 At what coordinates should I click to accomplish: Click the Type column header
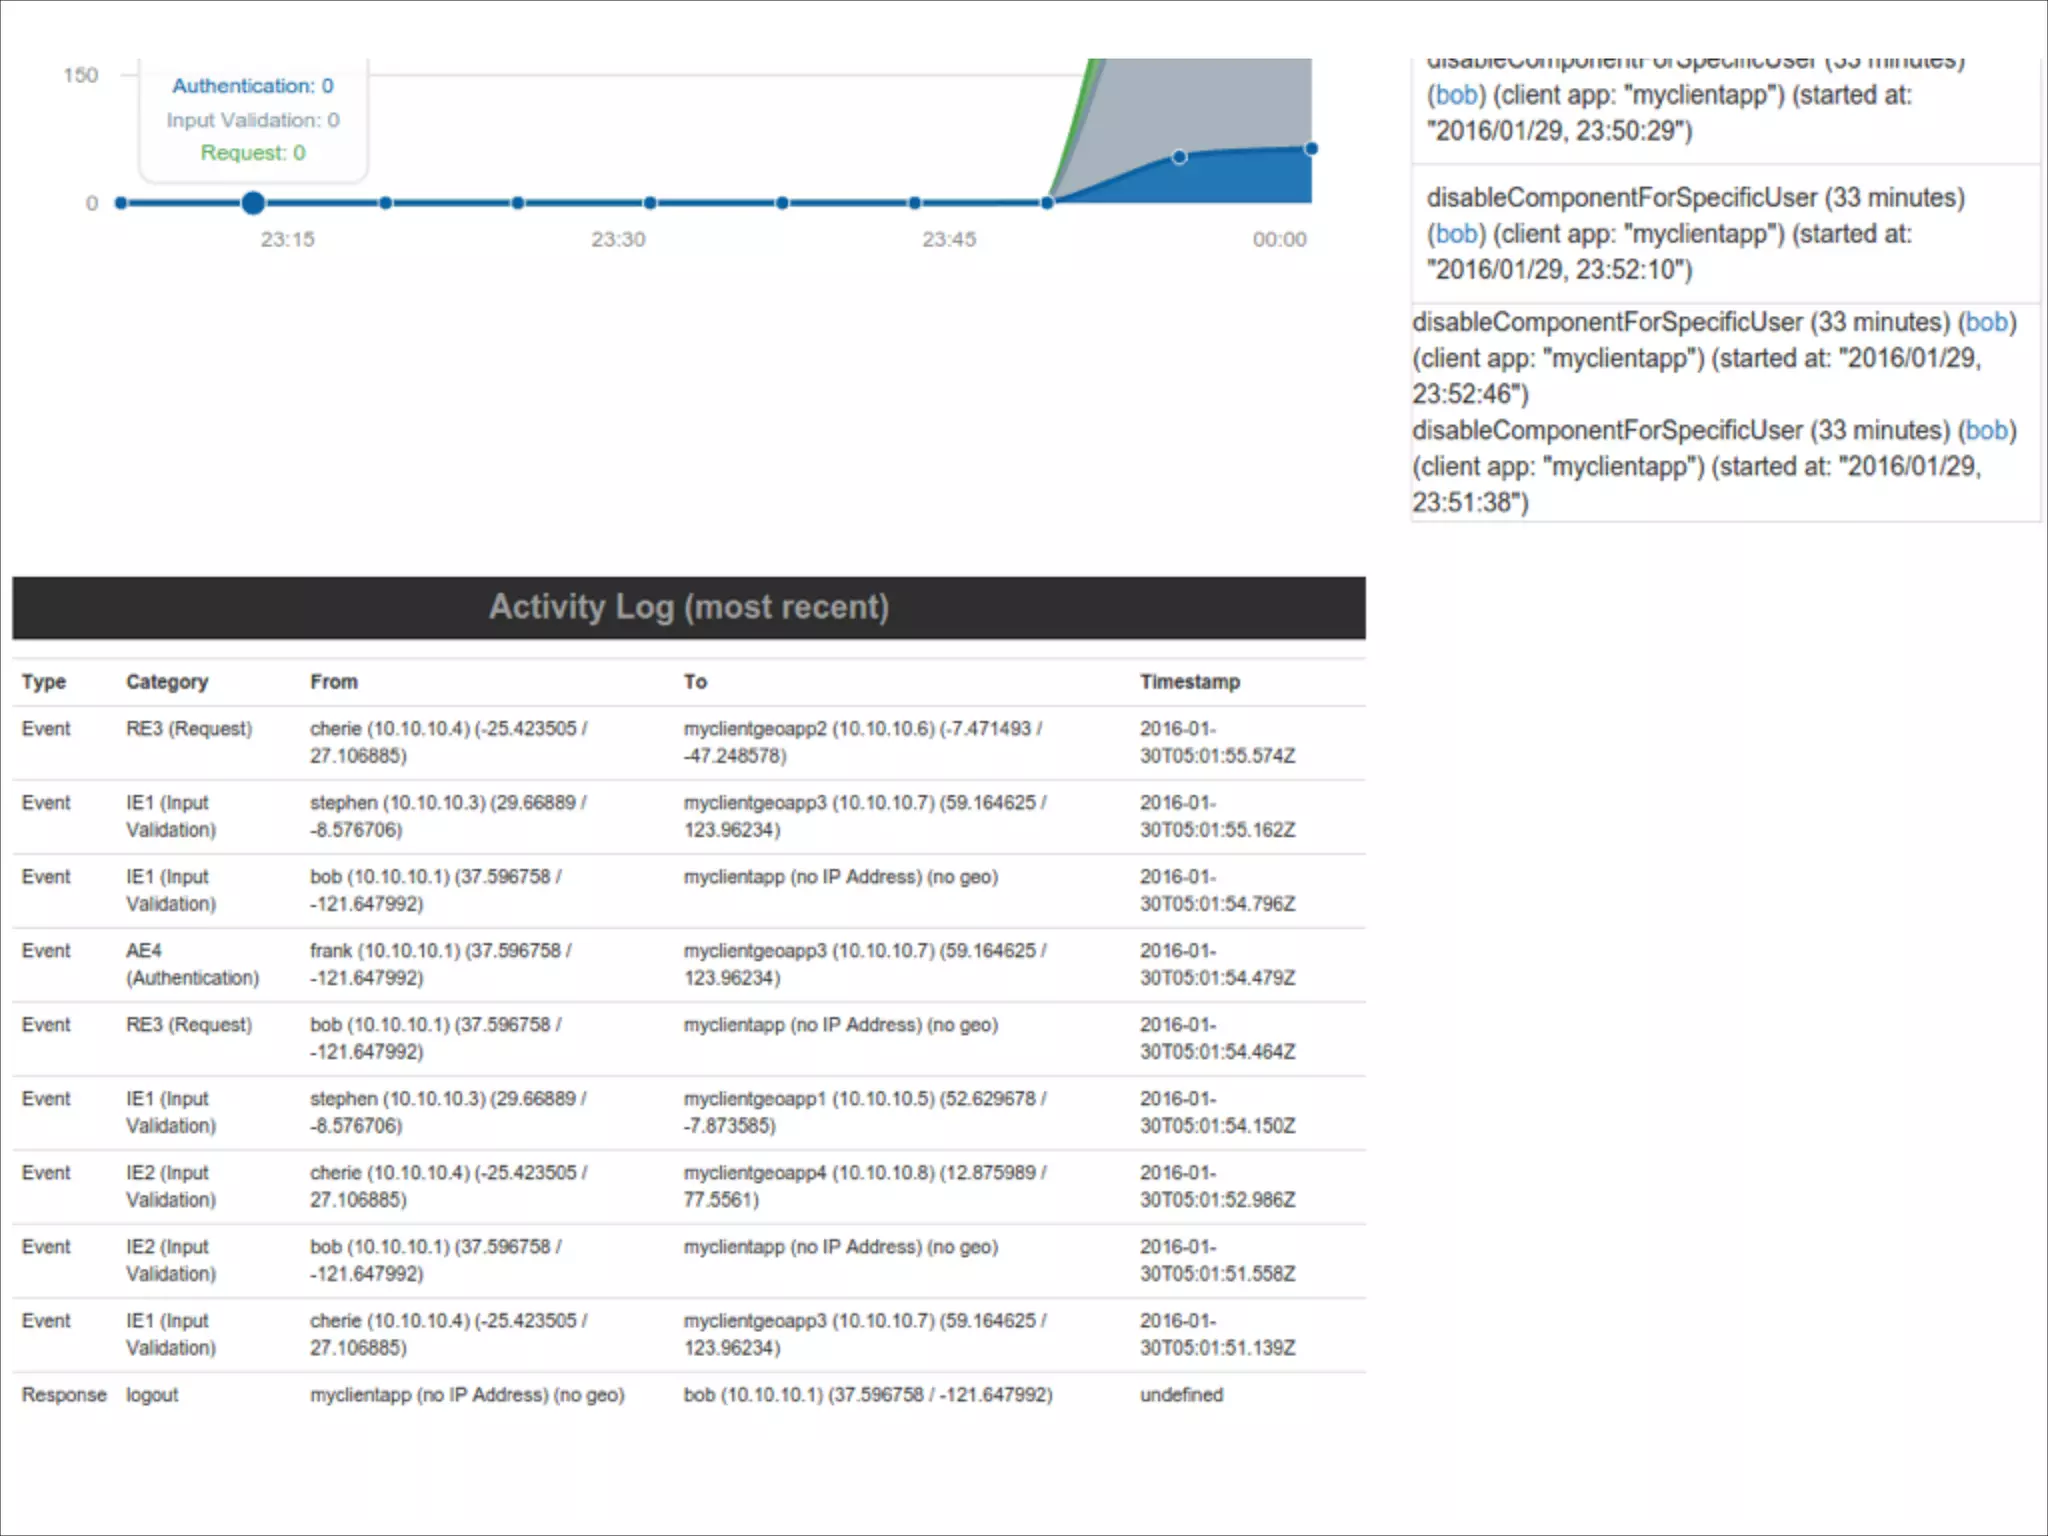[x=44, y=682]
